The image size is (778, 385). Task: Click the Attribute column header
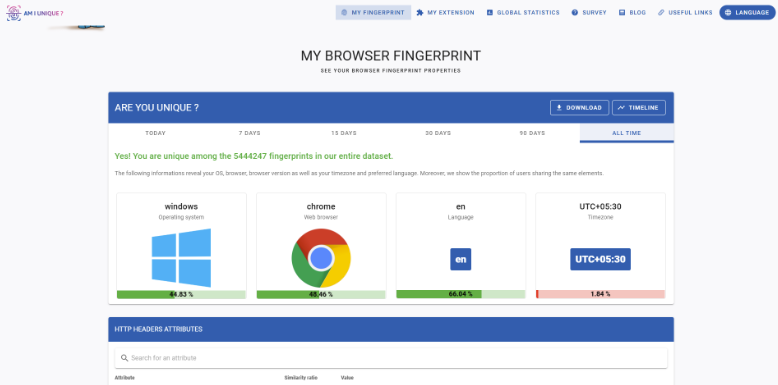coord(125,378)
